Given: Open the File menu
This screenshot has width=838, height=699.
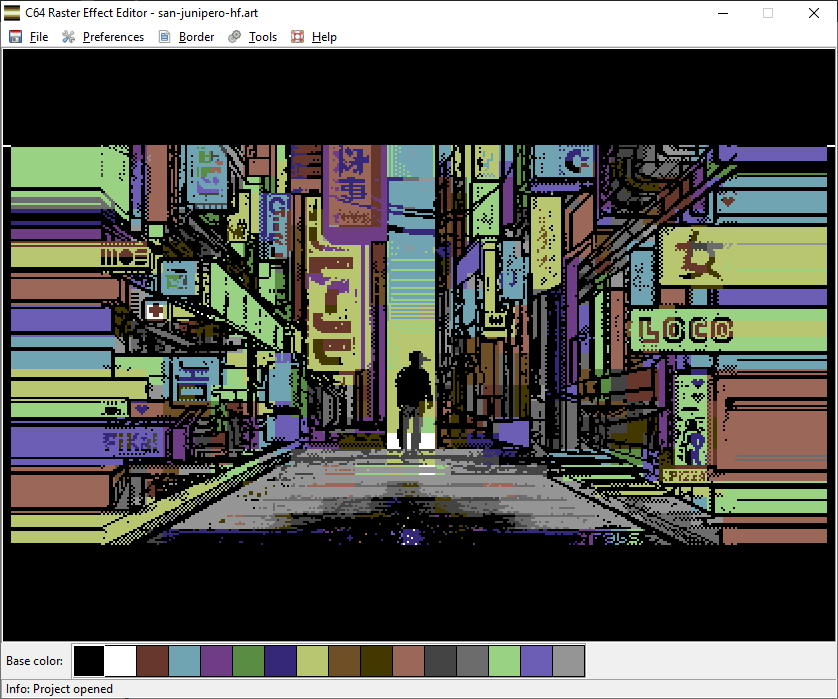Looking at the screenshot, I should click(x=38, y=37).
